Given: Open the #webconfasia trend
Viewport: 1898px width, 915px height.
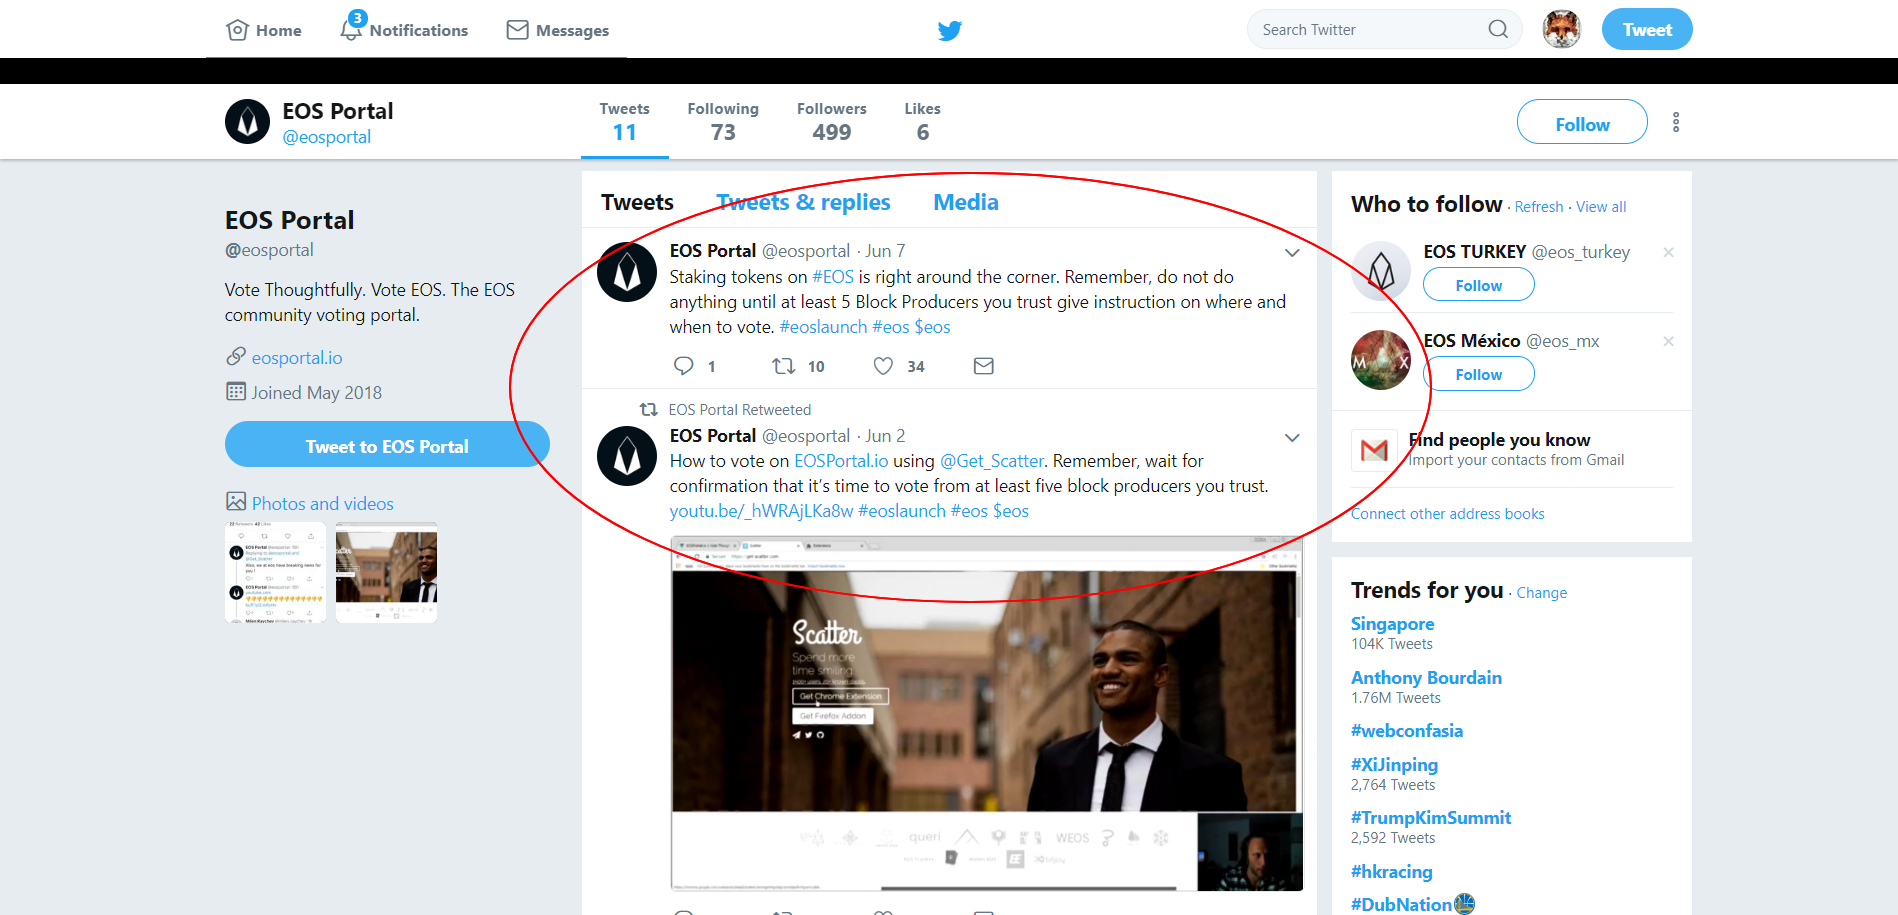Looking at the screenshot, I should coord(1406,731).
